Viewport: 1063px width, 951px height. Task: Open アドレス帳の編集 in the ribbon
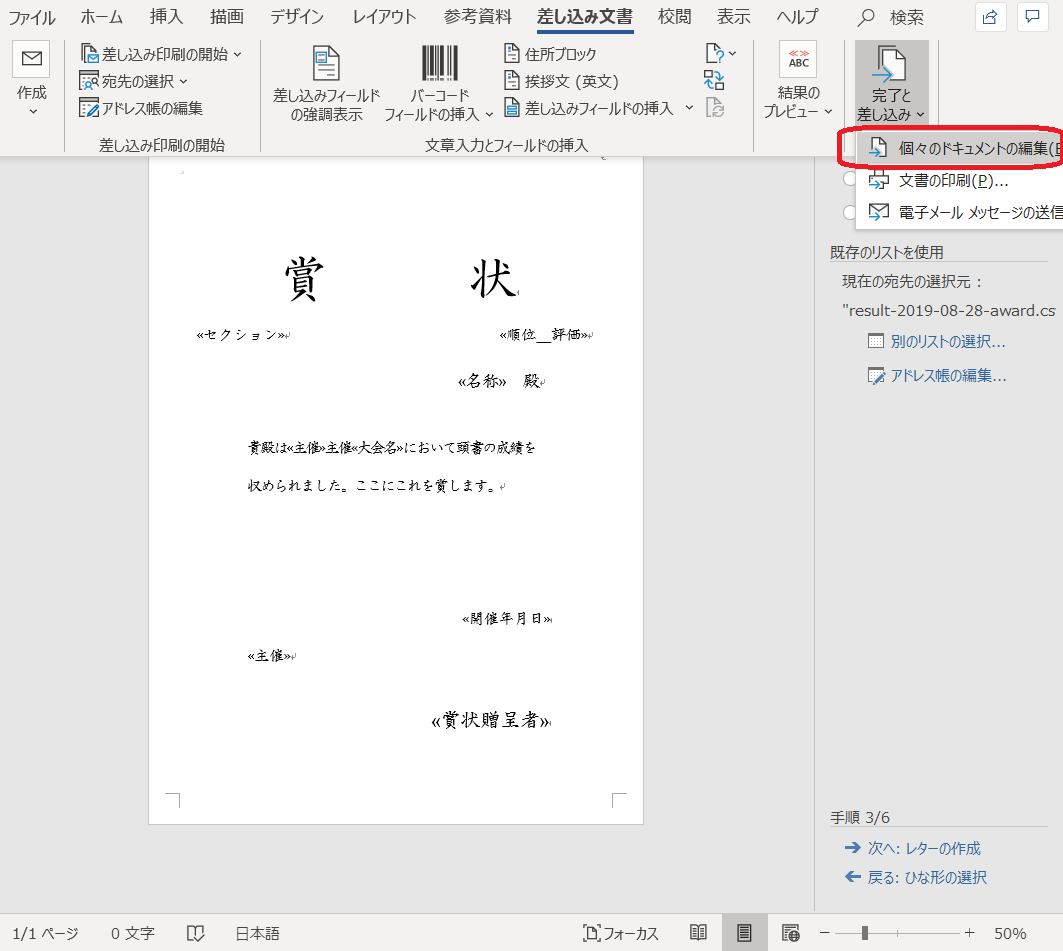pyautogui.click(x=141, y=108)
